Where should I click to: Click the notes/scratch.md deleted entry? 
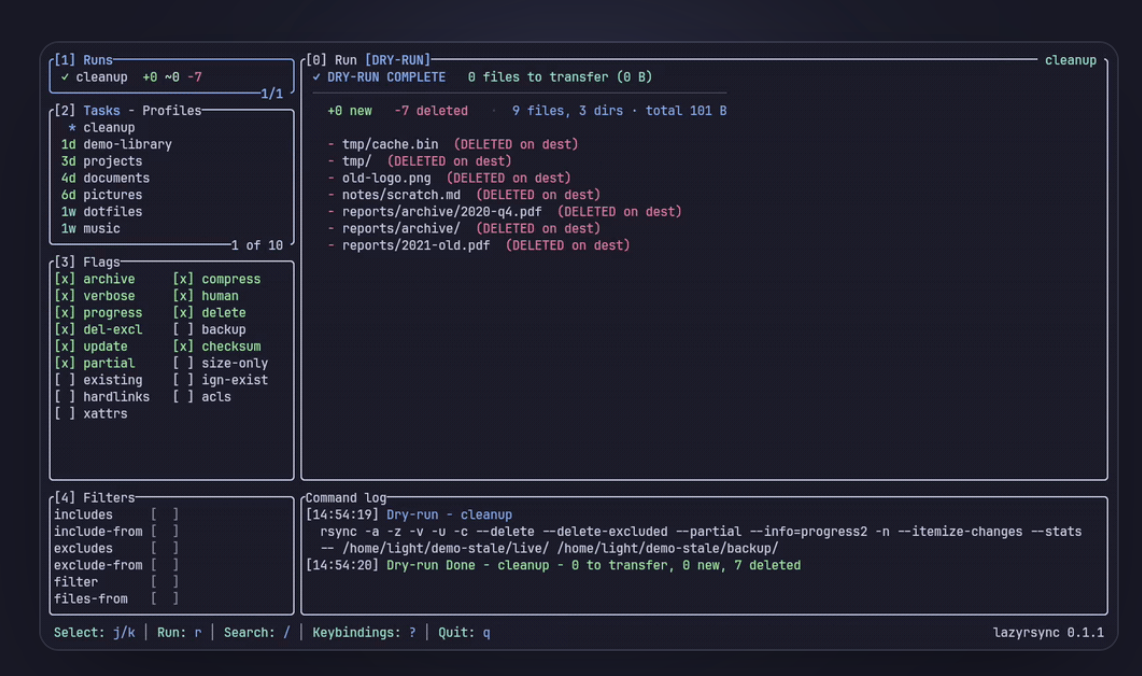point(464,194)
